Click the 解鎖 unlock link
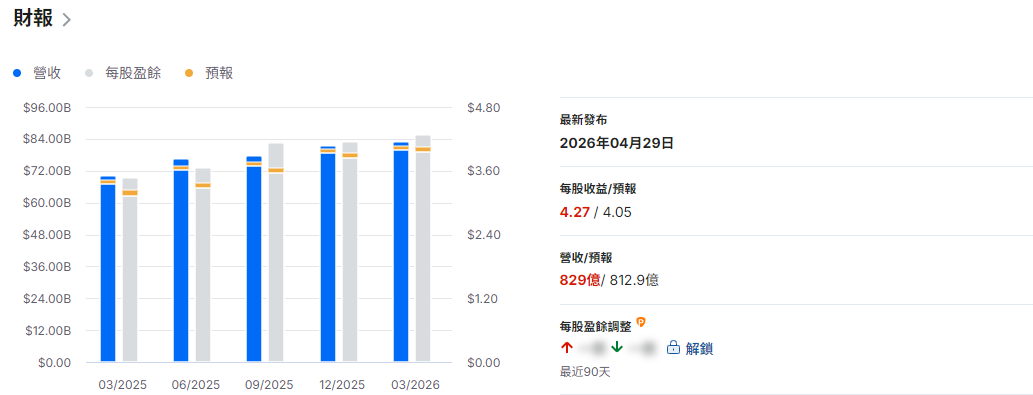Image resolution: width=1033 pixels, height=395 pixels. (699, 348)
